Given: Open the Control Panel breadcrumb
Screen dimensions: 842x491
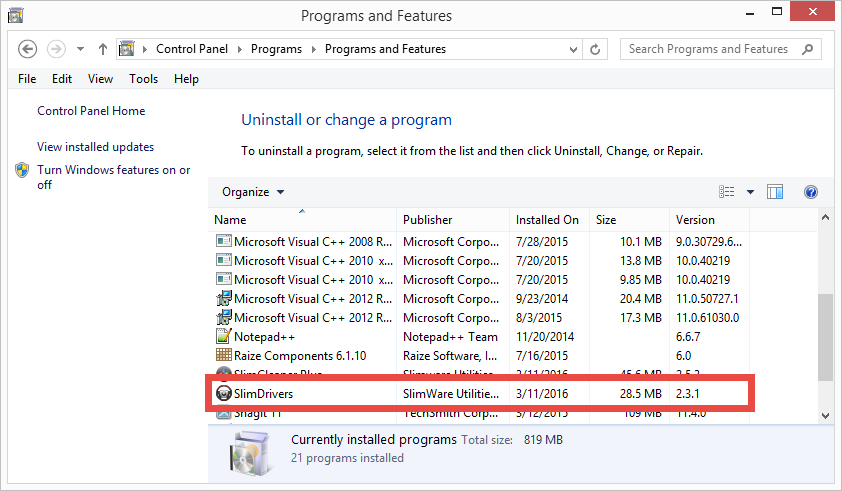Looking at the screenshot, I should coord(192,49).
